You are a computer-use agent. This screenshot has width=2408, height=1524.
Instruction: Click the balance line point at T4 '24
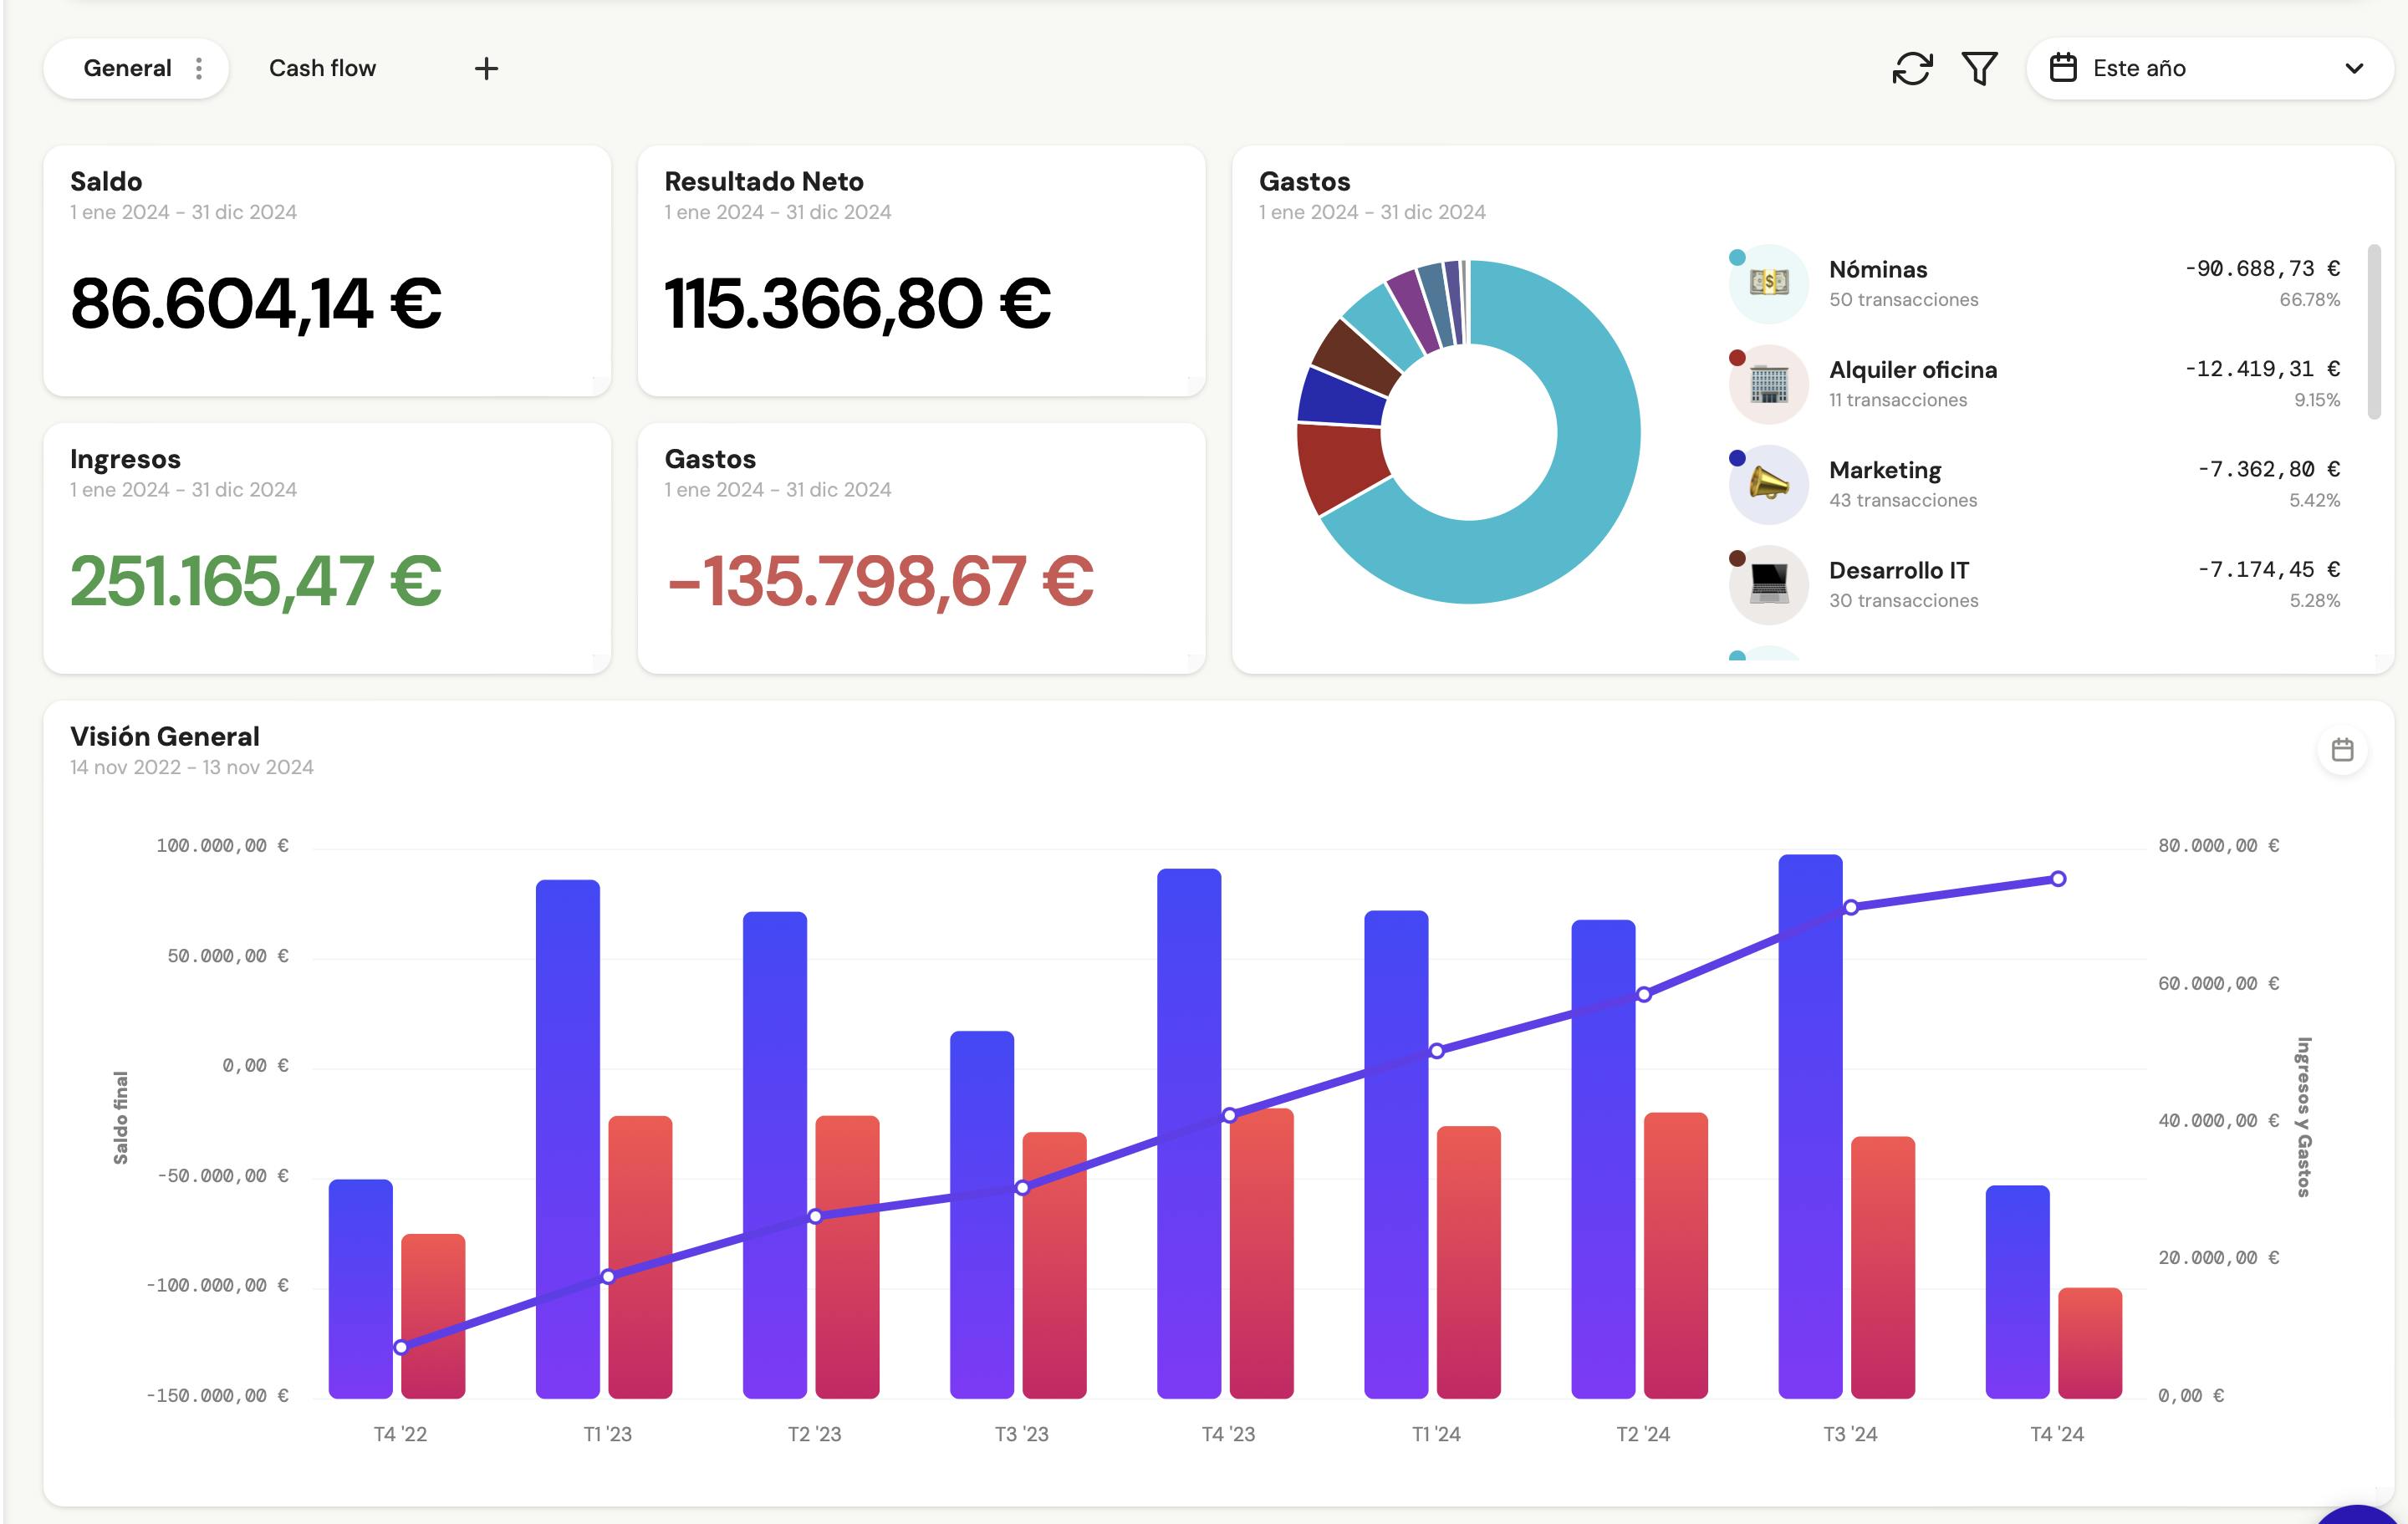click(x=2058, y=879)
